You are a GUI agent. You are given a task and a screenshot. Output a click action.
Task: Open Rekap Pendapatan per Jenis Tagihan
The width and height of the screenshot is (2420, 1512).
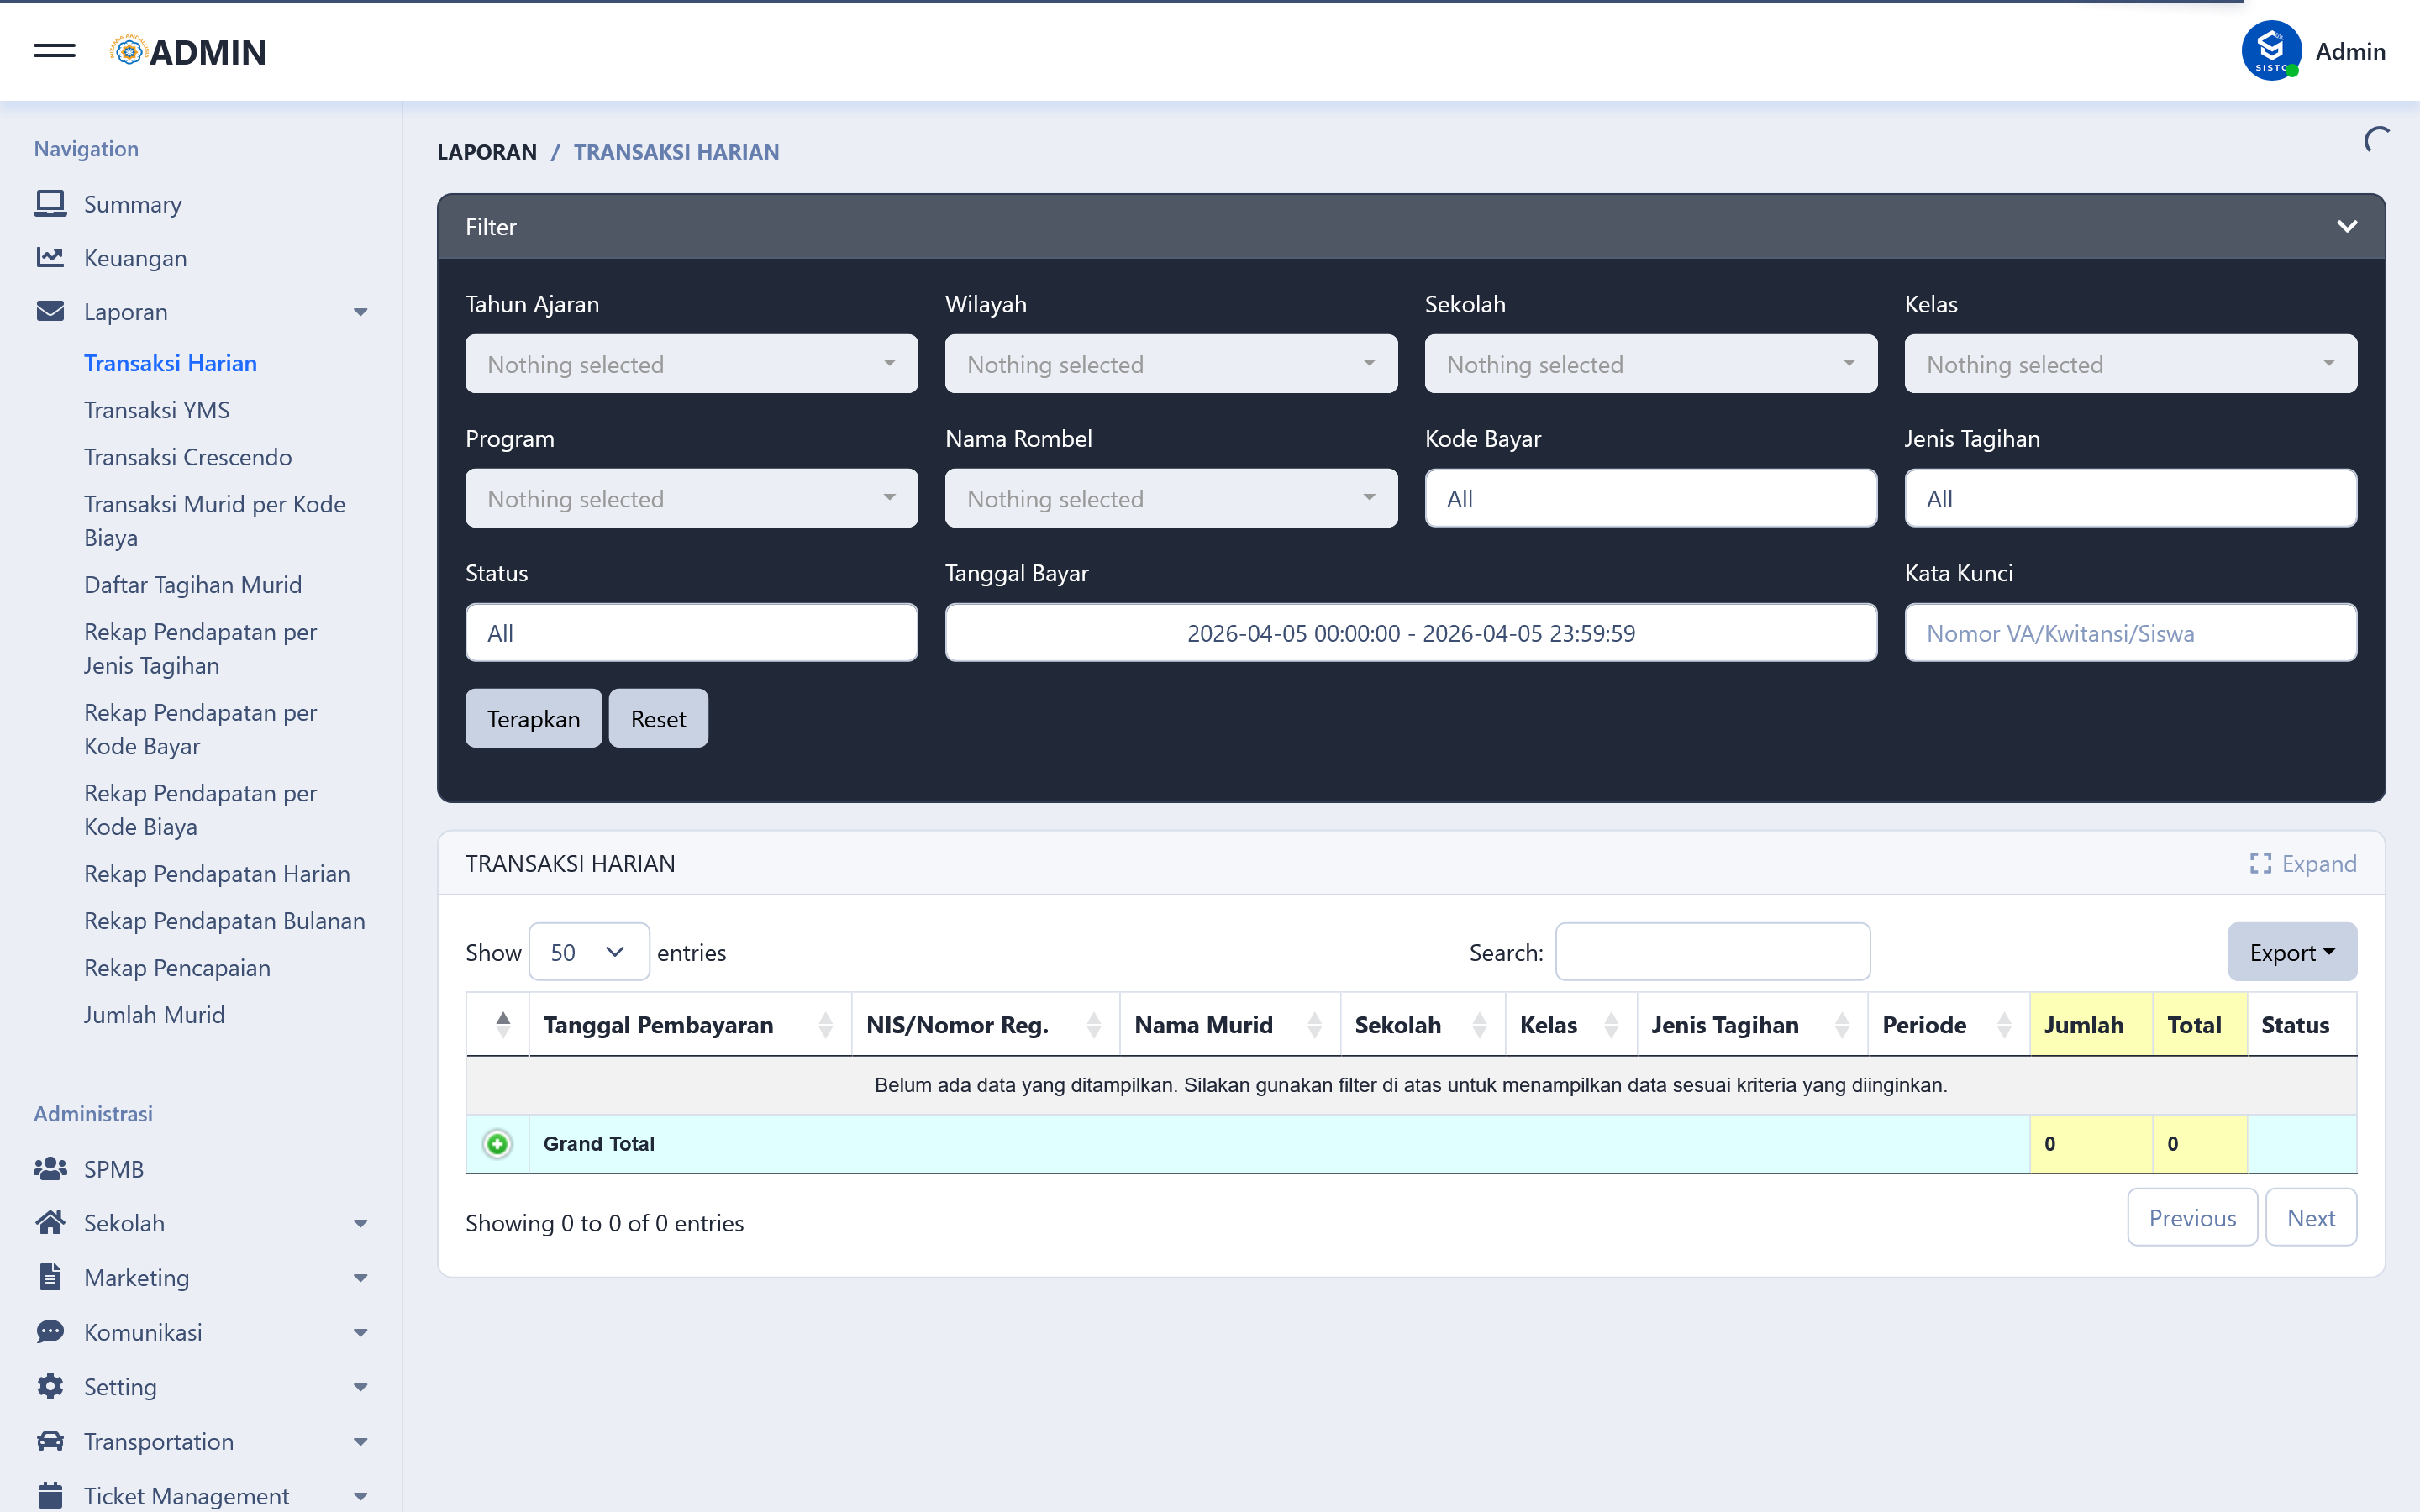point(200,648)
